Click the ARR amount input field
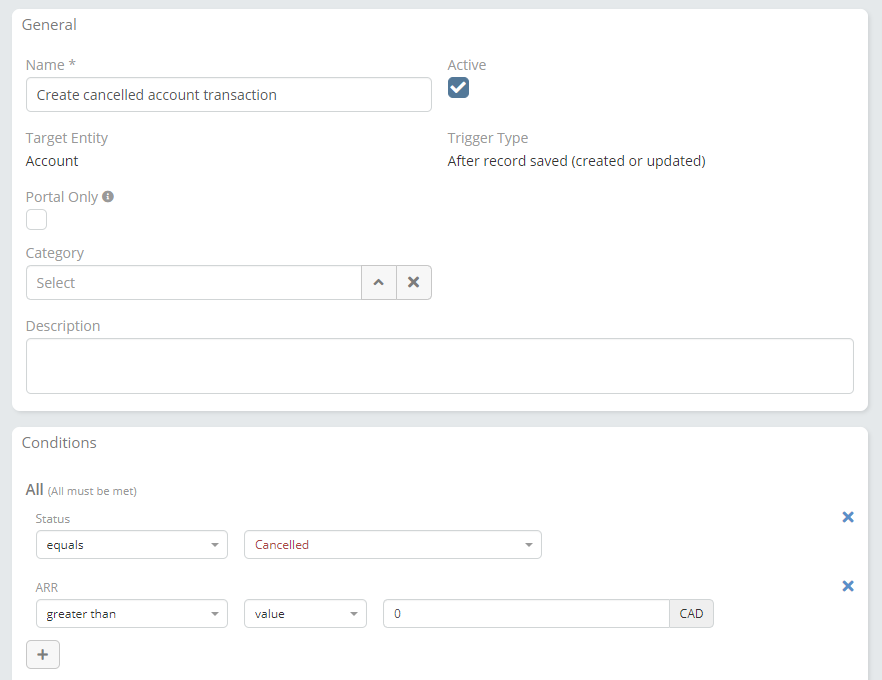Viewport: 882px width, 680px height. tap(525, 614)
